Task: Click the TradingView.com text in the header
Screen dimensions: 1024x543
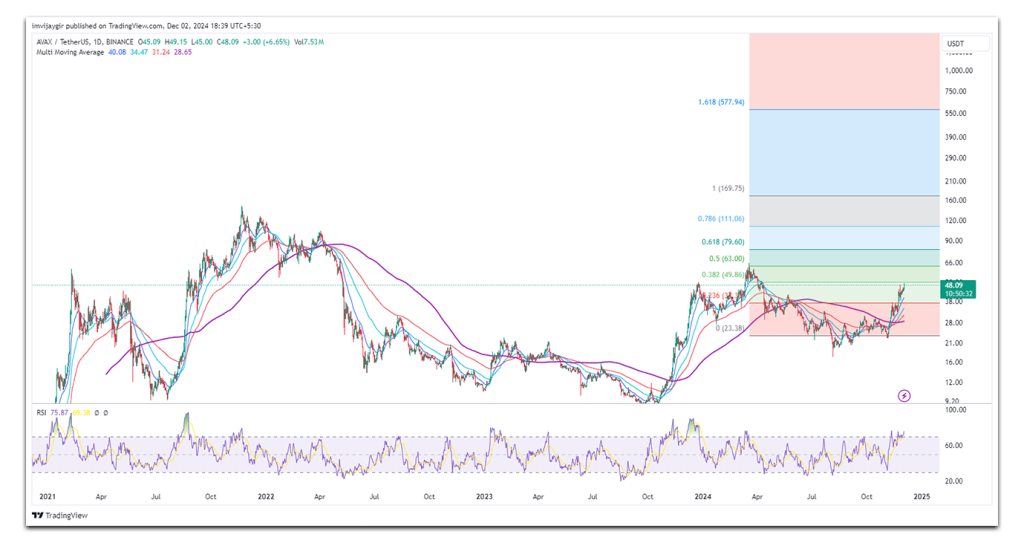Action: click(x=135, y=26)
